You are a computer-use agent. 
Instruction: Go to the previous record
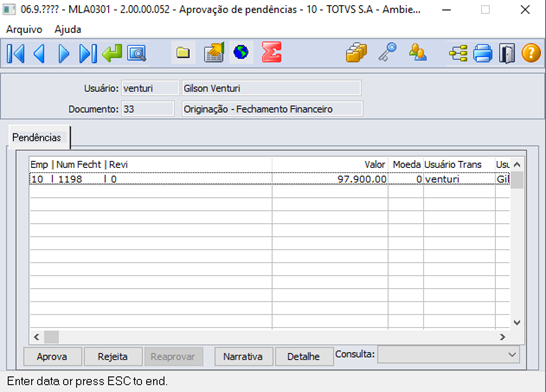point(39,53)
